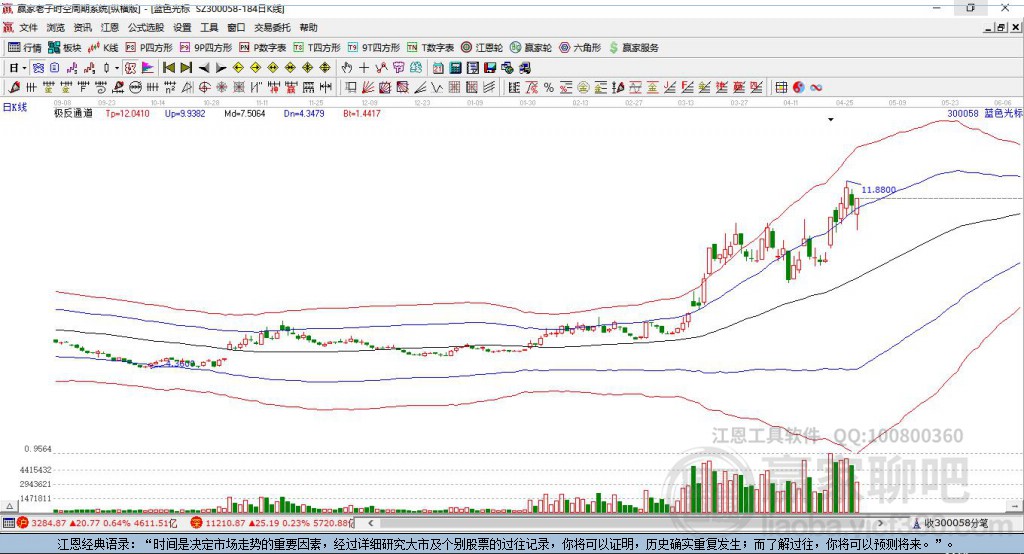Open the 9P四方形 tool
The image size is (1024, 554).
pos(206,48)
